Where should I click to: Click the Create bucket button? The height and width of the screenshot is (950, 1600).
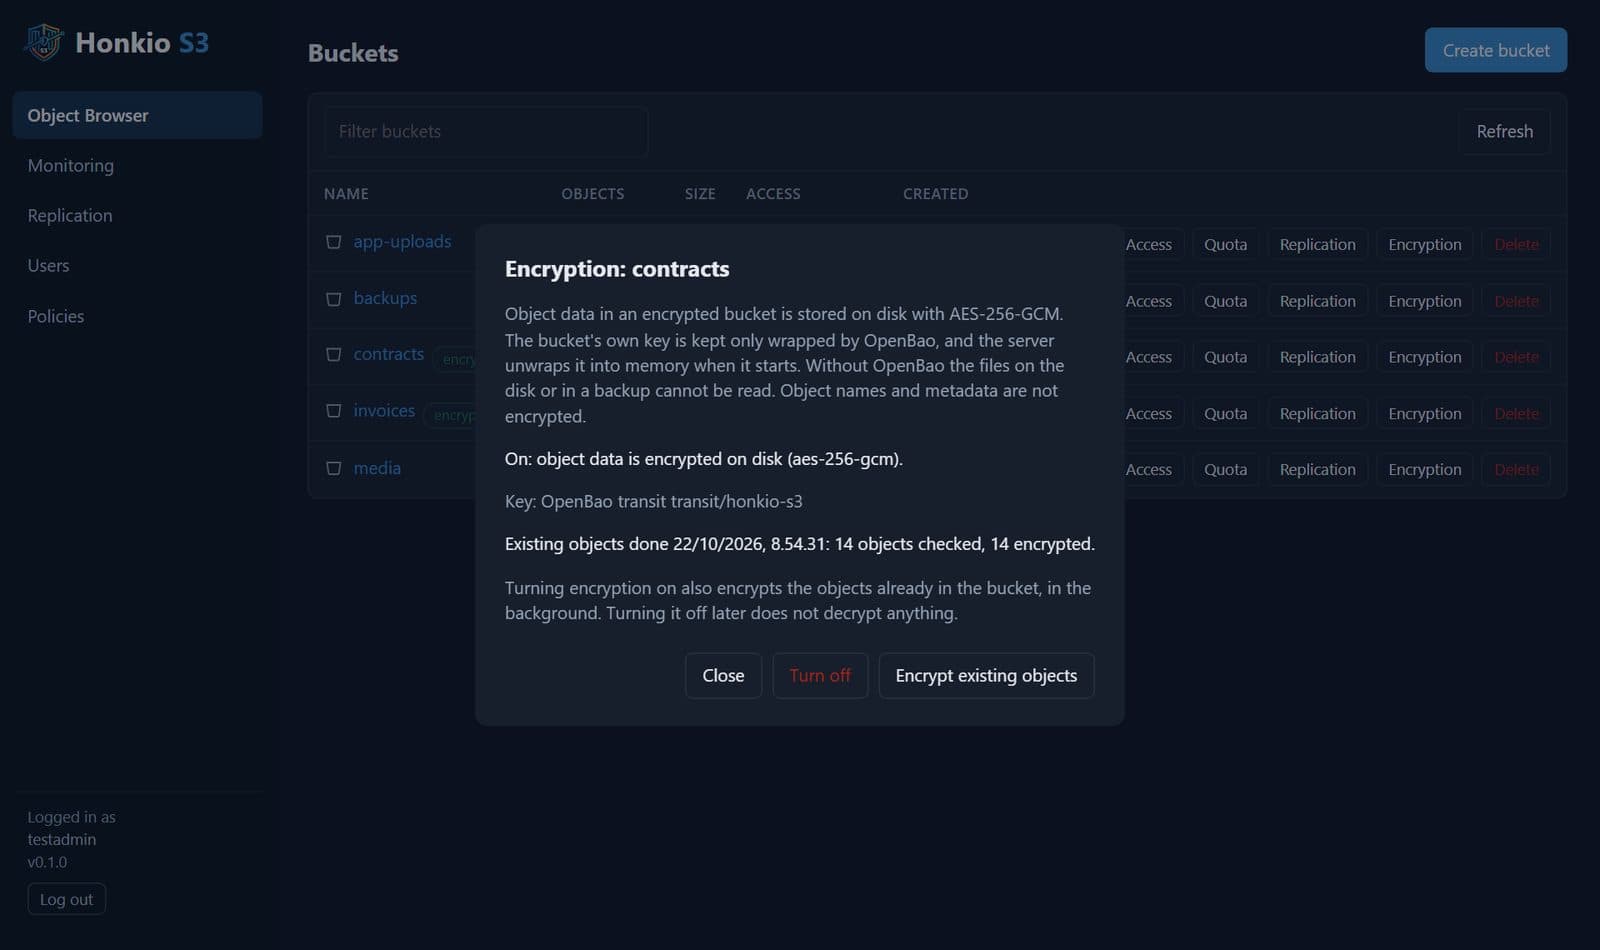pos(1496,50)
